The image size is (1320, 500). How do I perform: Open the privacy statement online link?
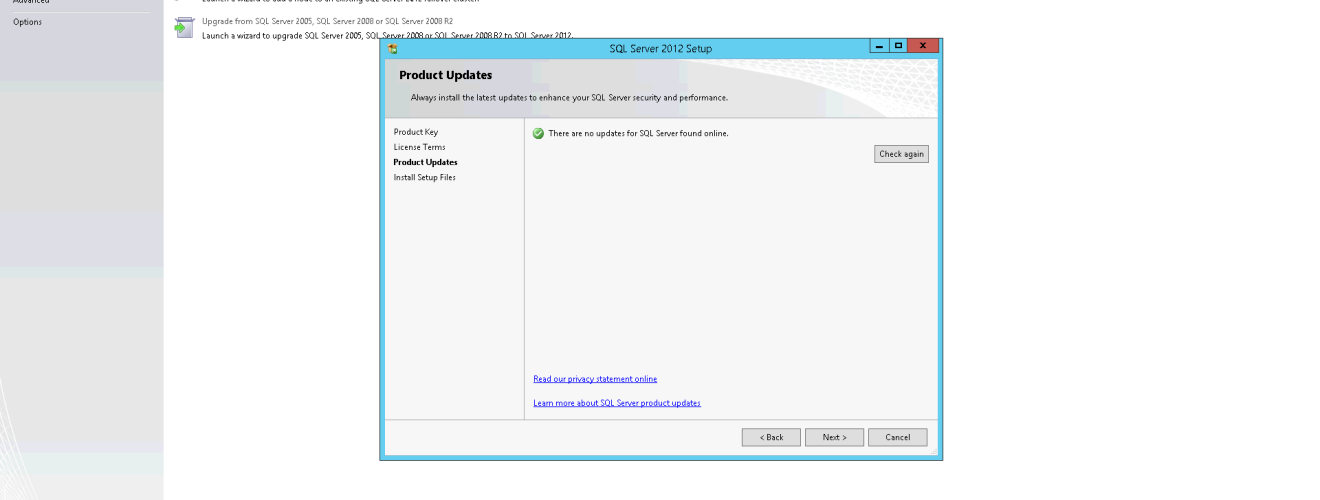[595, 379]
